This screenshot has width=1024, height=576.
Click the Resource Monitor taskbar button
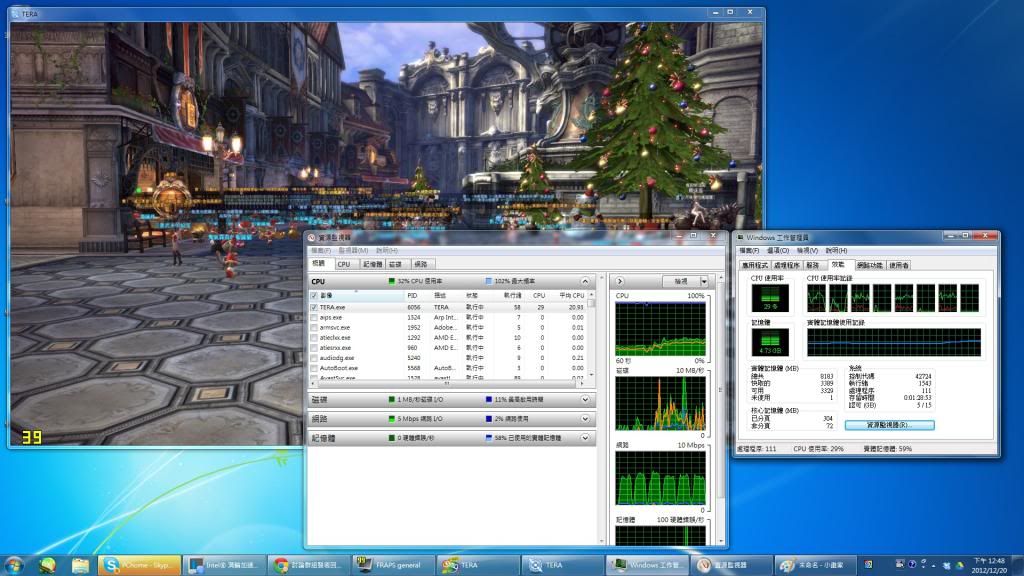[732, 565]
